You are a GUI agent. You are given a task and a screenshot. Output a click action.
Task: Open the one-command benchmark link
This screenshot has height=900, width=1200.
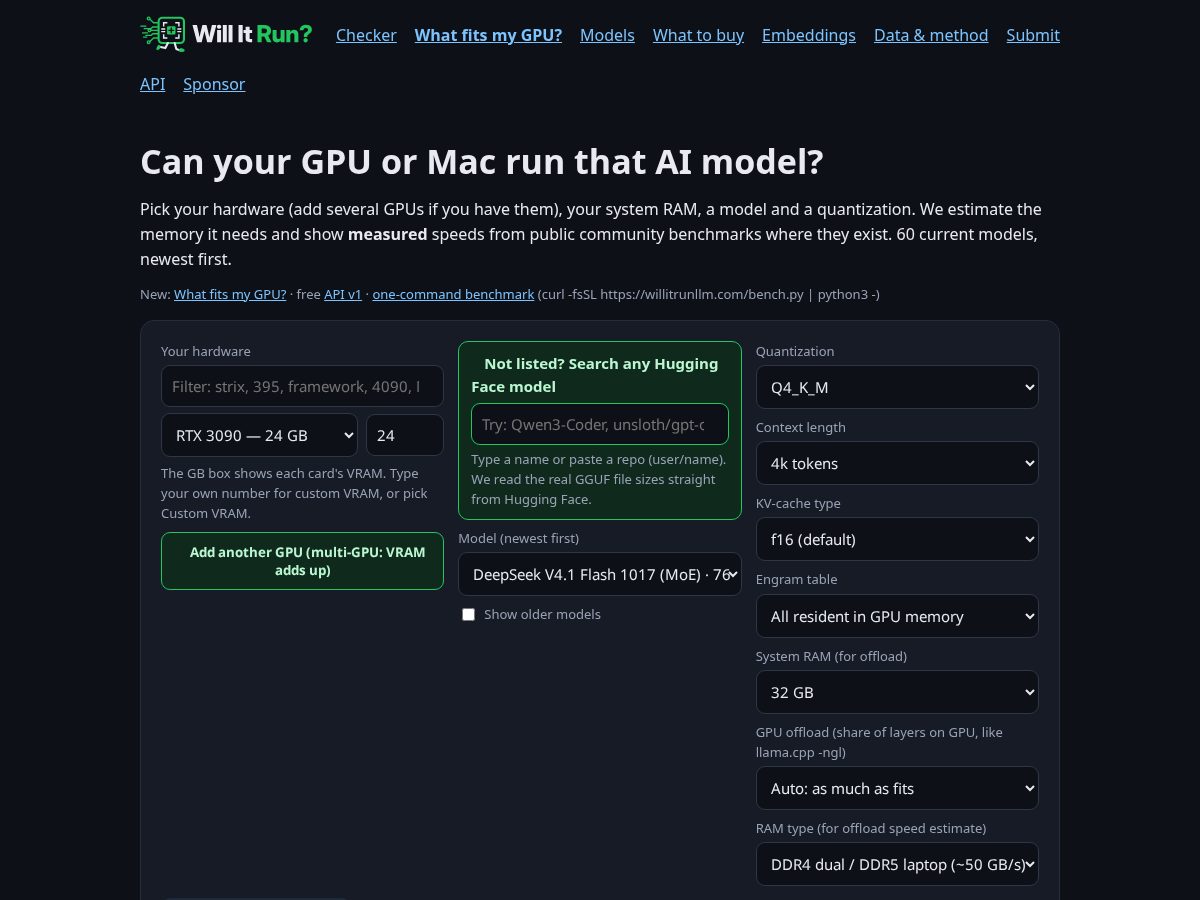point(453,294)
